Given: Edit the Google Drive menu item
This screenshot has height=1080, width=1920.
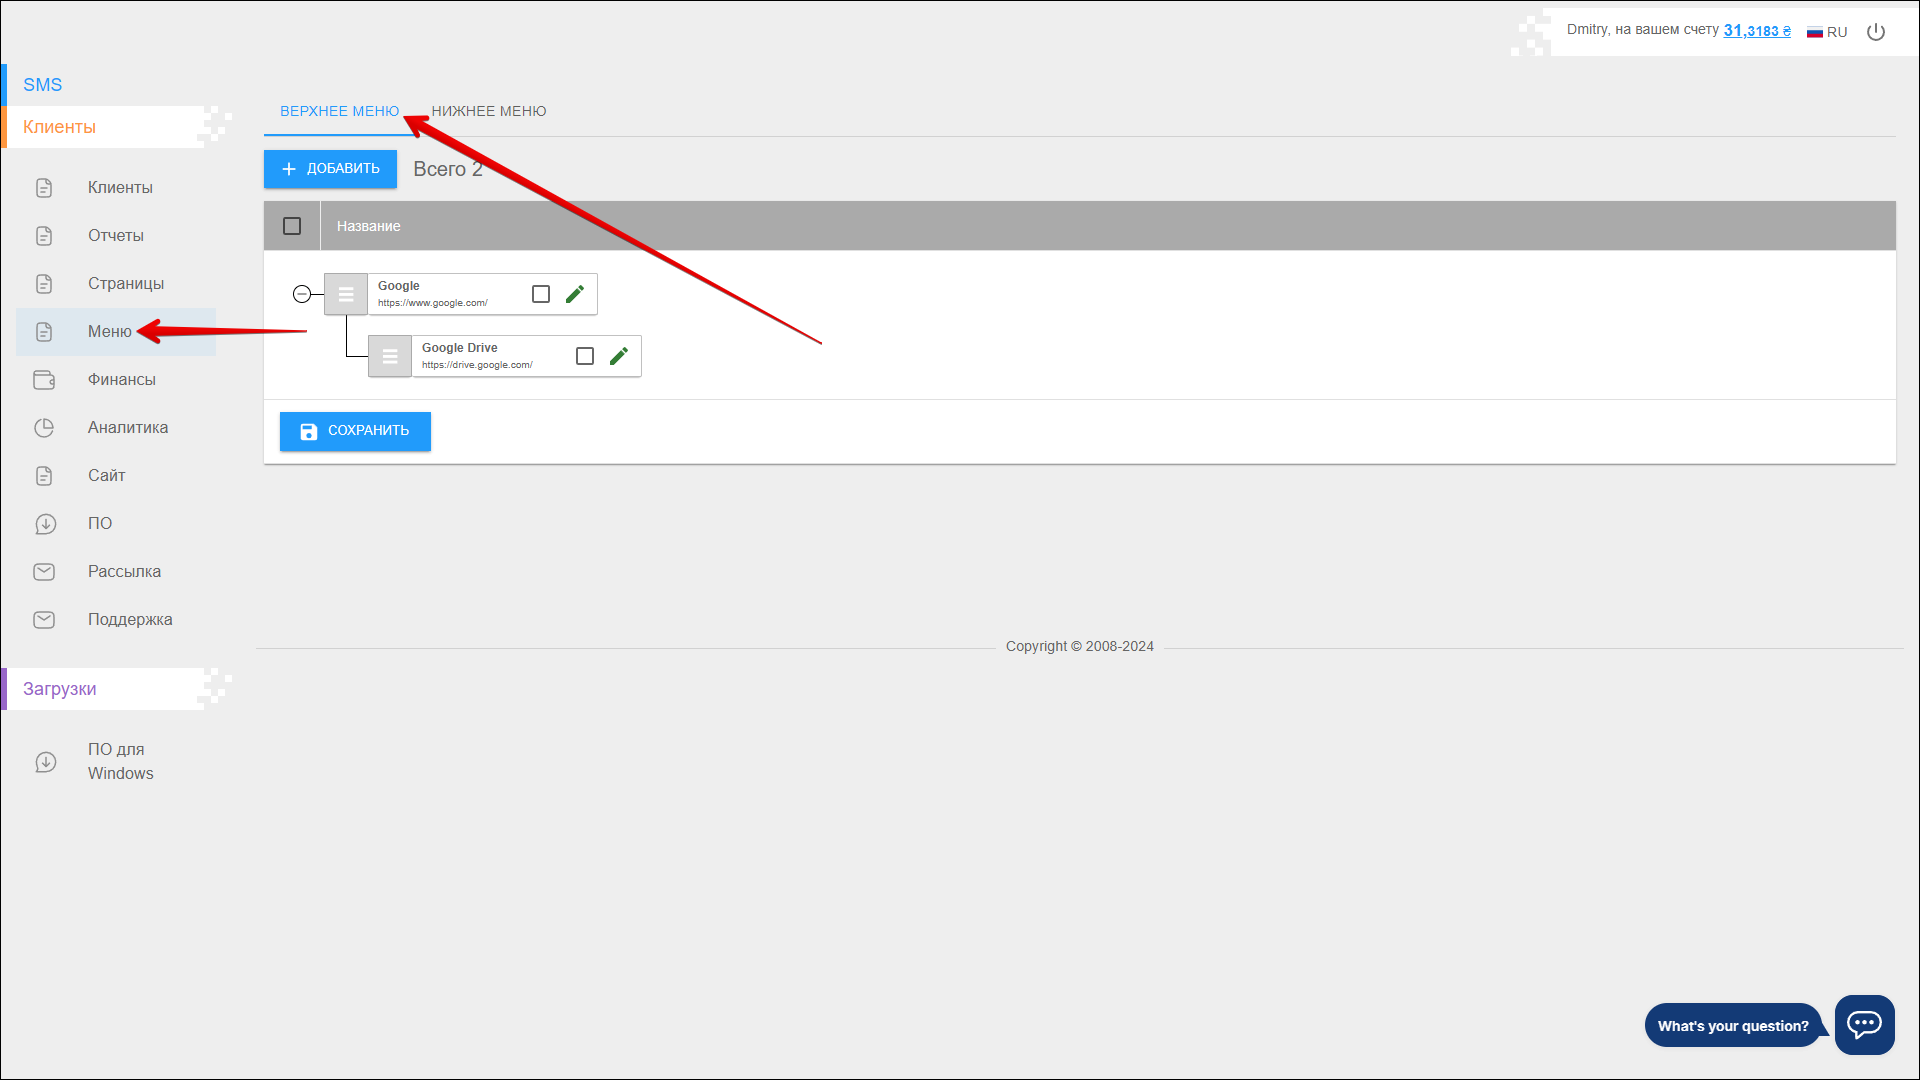Looking at the screenshot, I should click(619, 356).
